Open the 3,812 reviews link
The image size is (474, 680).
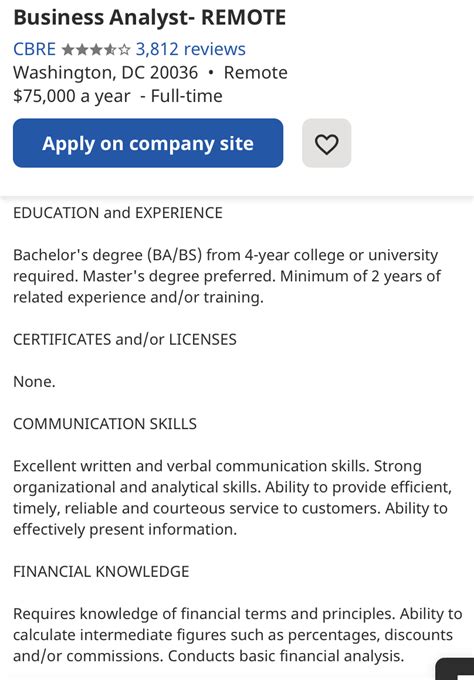[191, 49]
